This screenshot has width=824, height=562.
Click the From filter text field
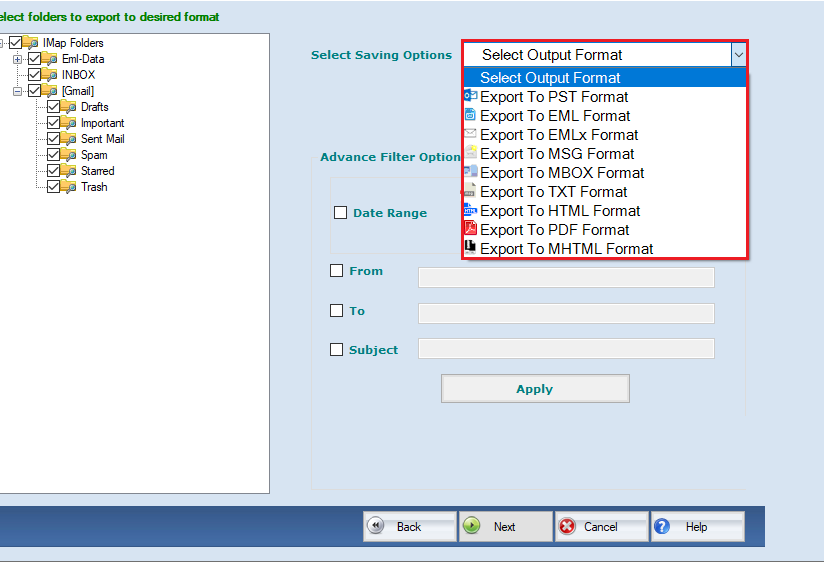pyautogui.click(x=566, y=277)
